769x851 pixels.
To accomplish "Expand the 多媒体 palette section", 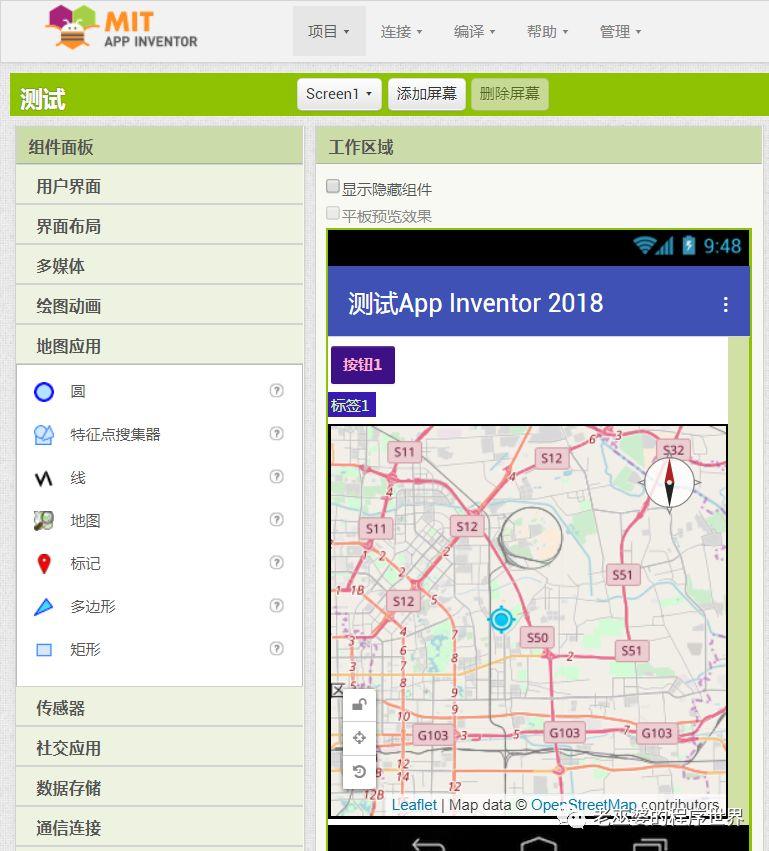I will tap(159, 266).
